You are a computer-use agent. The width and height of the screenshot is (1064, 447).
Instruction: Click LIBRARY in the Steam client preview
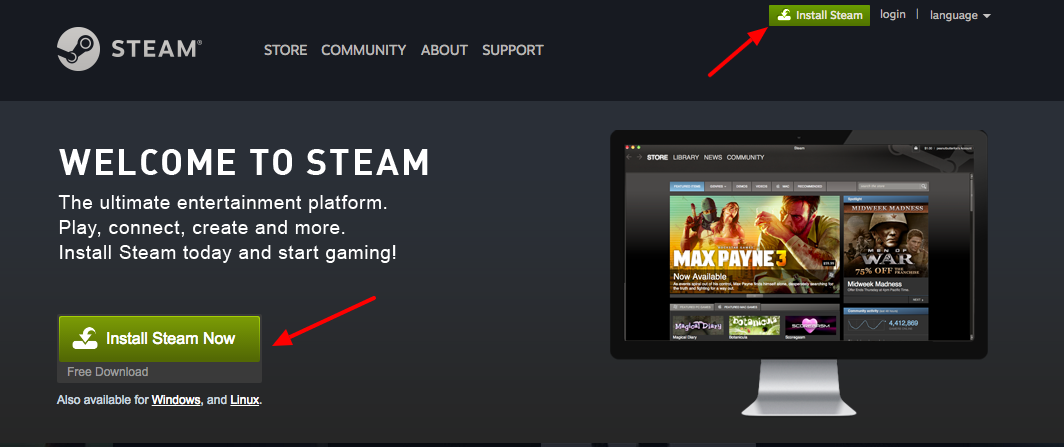click(x=686, y=157)
